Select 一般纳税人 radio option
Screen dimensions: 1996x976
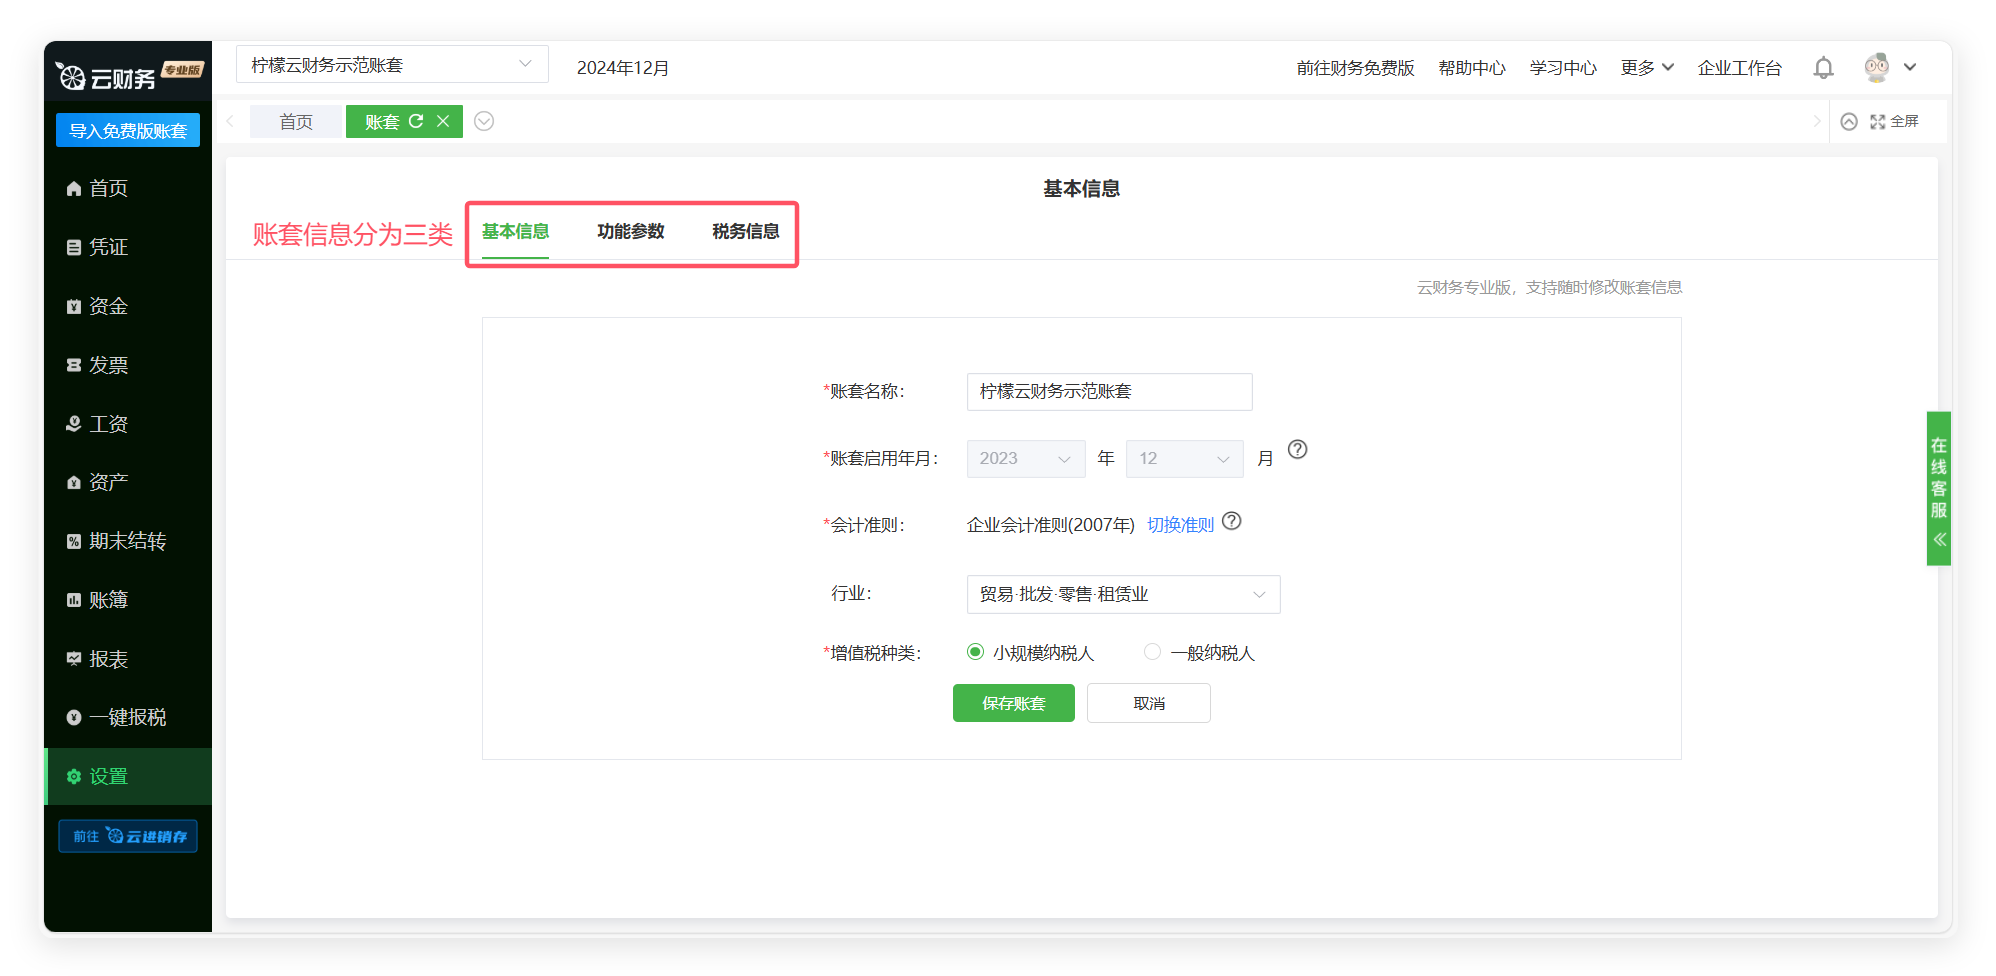coord(1152,652)
